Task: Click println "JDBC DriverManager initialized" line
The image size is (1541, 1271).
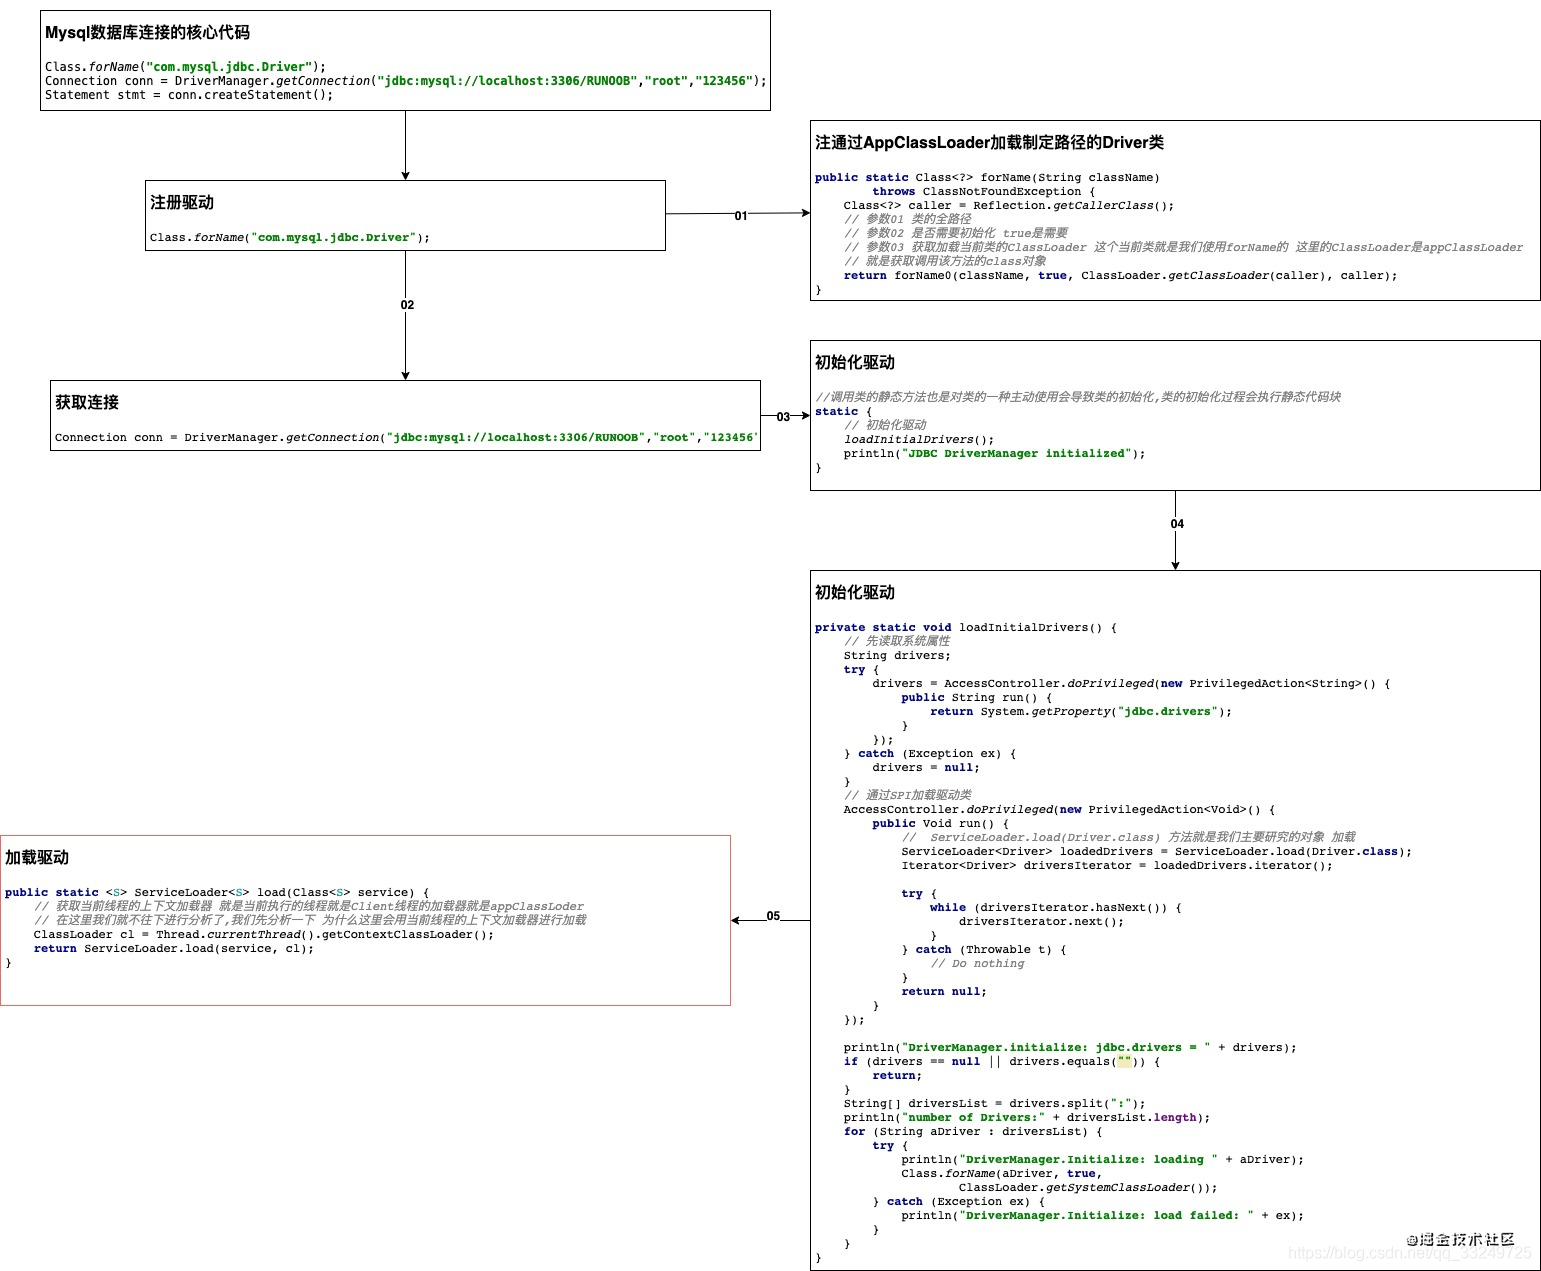Action: click(x=994, y=453)
